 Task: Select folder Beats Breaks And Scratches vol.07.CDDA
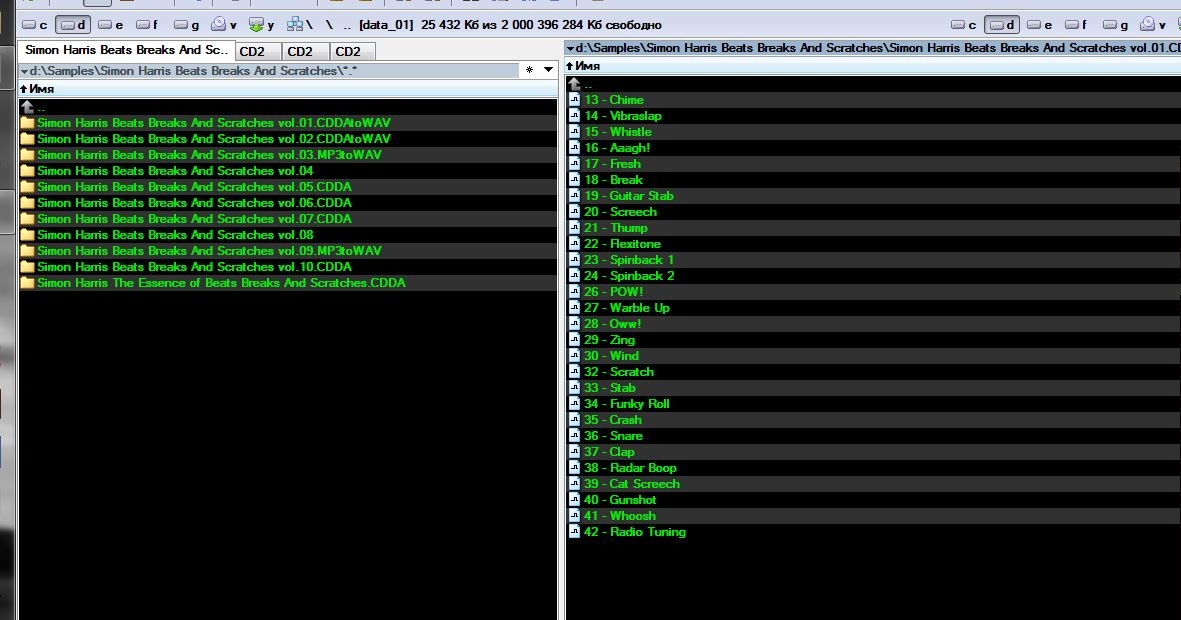(x=194, y=218)
